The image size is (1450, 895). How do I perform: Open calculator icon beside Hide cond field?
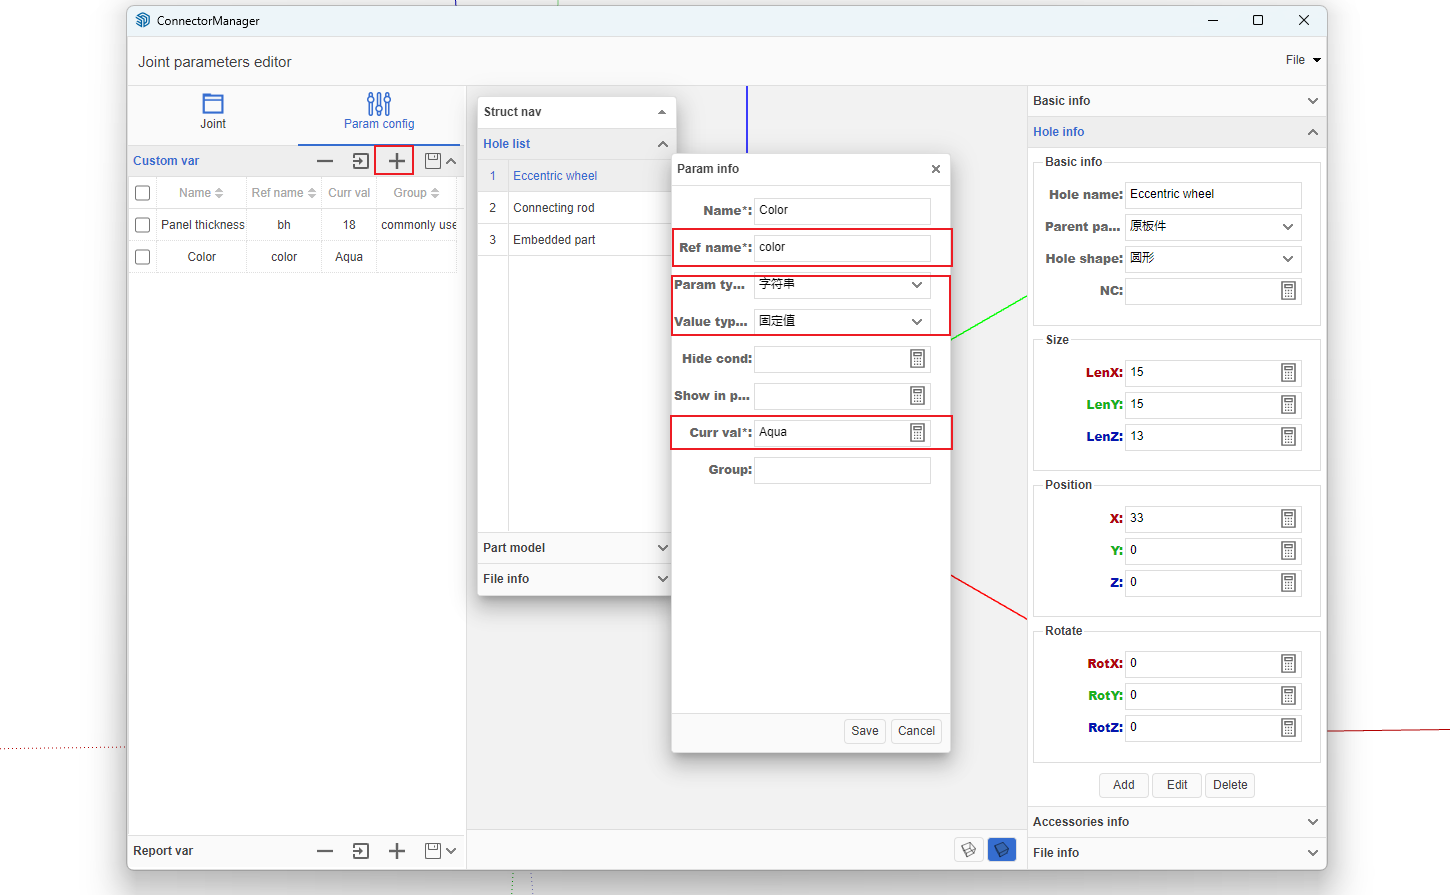pos(917,359)
